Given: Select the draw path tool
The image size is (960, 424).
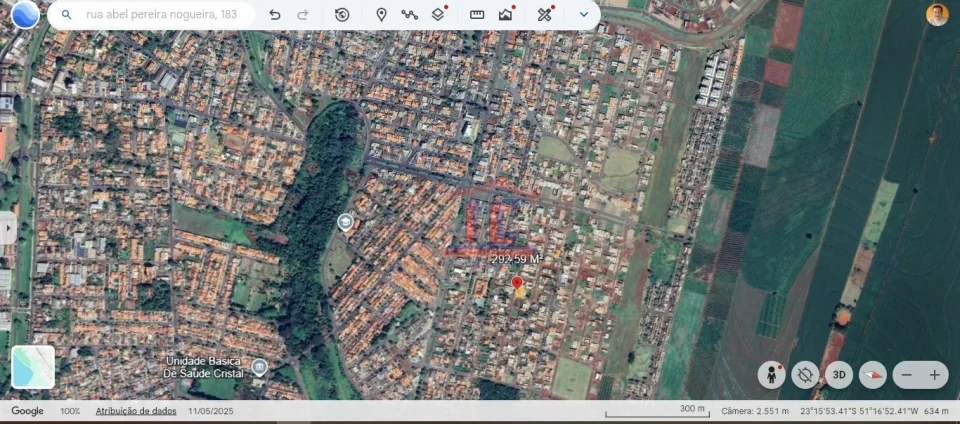Looking at the screenshot, I should pos(409,15).
